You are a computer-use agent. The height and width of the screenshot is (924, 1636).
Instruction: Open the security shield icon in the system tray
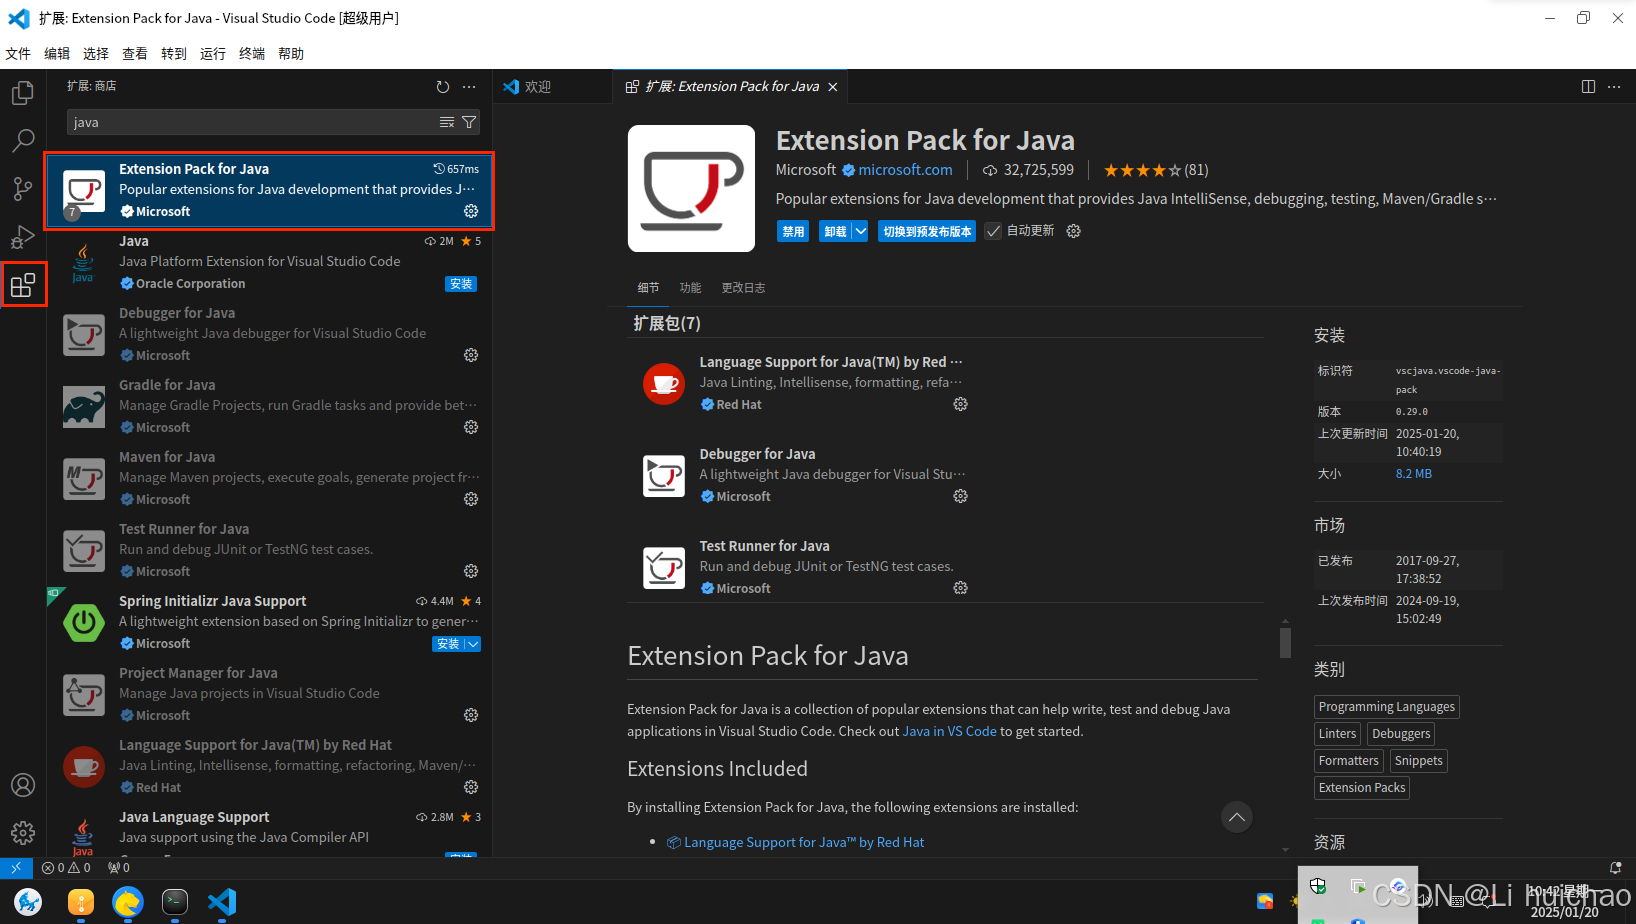click(1318, 886)
